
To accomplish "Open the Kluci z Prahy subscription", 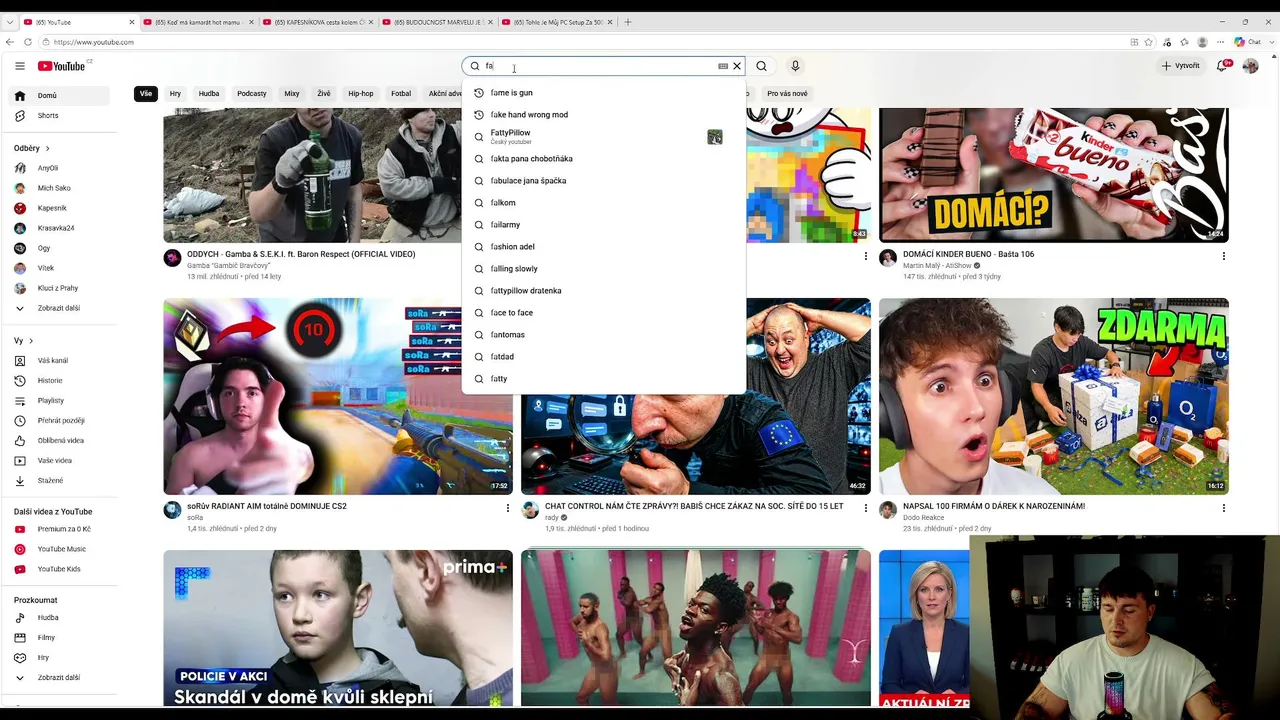I will coord(59,288).
